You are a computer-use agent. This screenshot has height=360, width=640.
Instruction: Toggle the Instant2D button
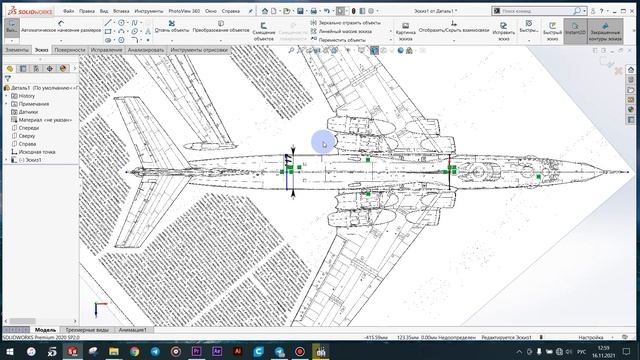click(x=576, y=31)
